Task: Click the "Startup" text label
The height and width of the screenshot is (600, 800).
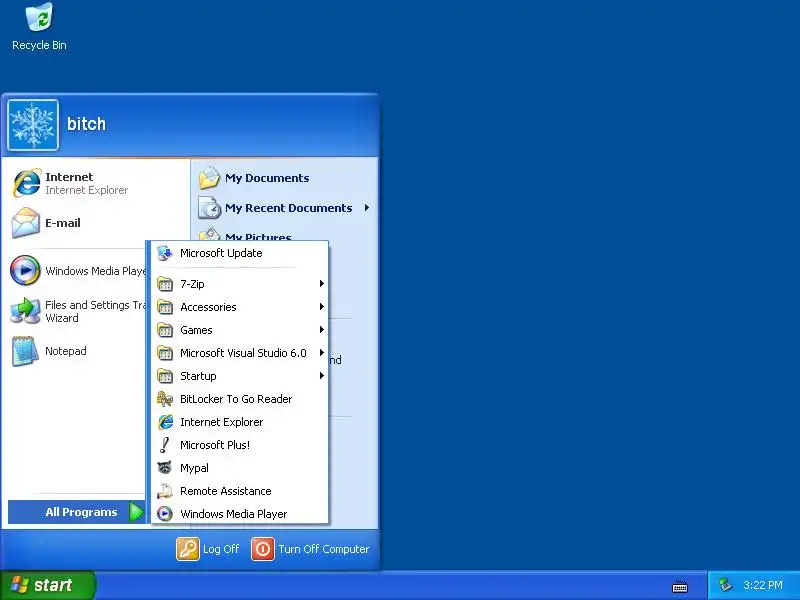Action: click(198, 376)
